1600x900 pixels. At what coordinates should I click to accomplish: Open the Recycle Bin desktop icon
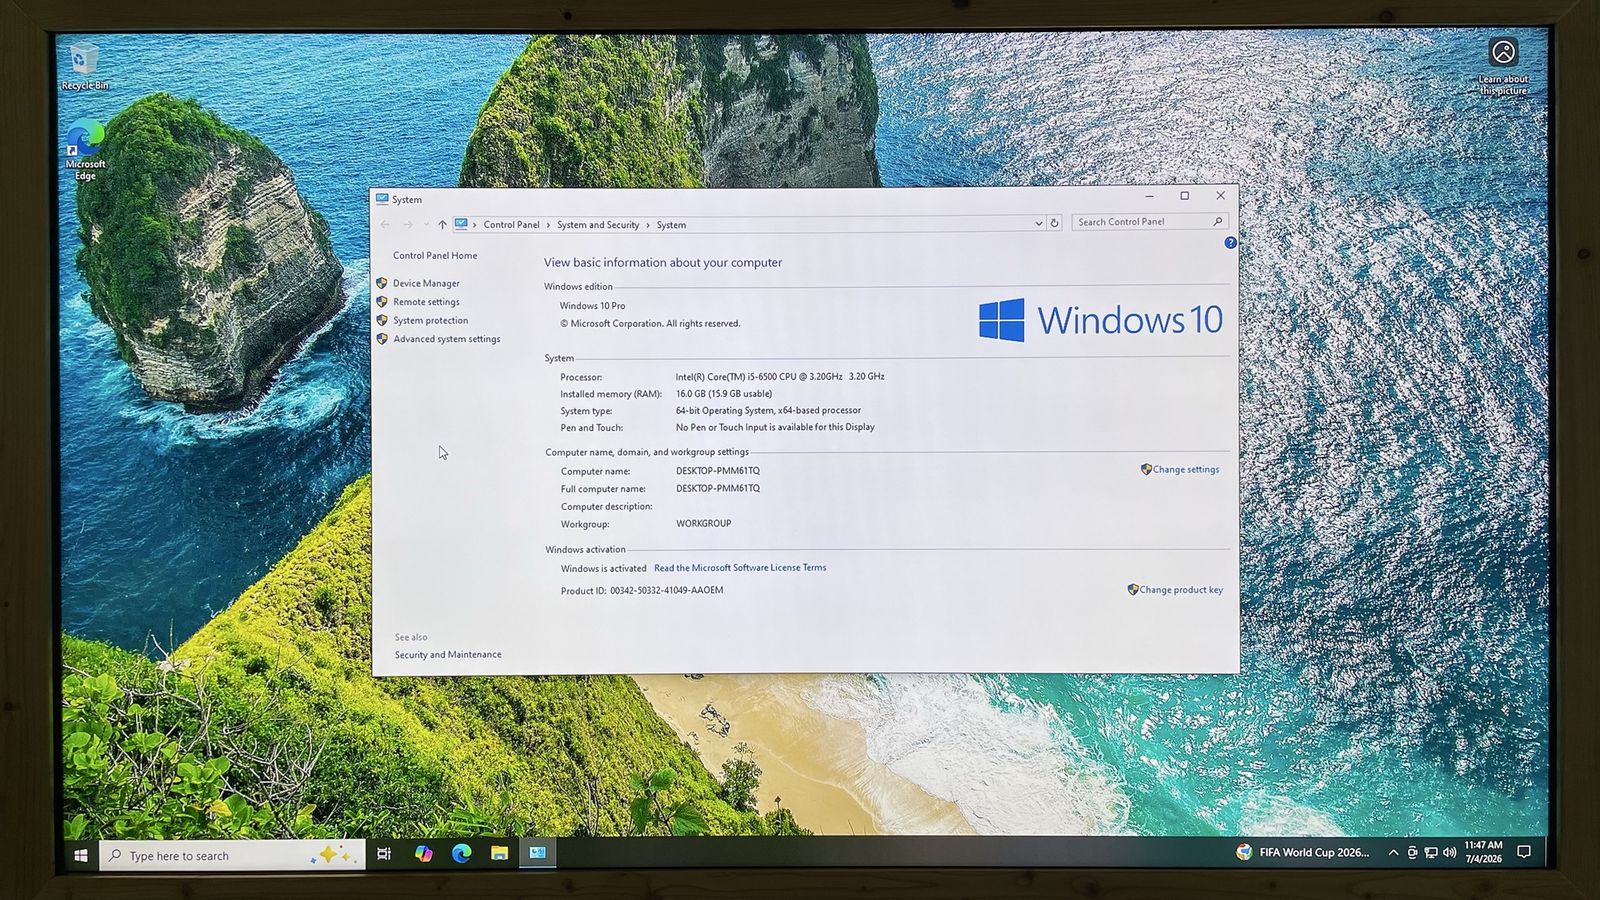(85, 68)
